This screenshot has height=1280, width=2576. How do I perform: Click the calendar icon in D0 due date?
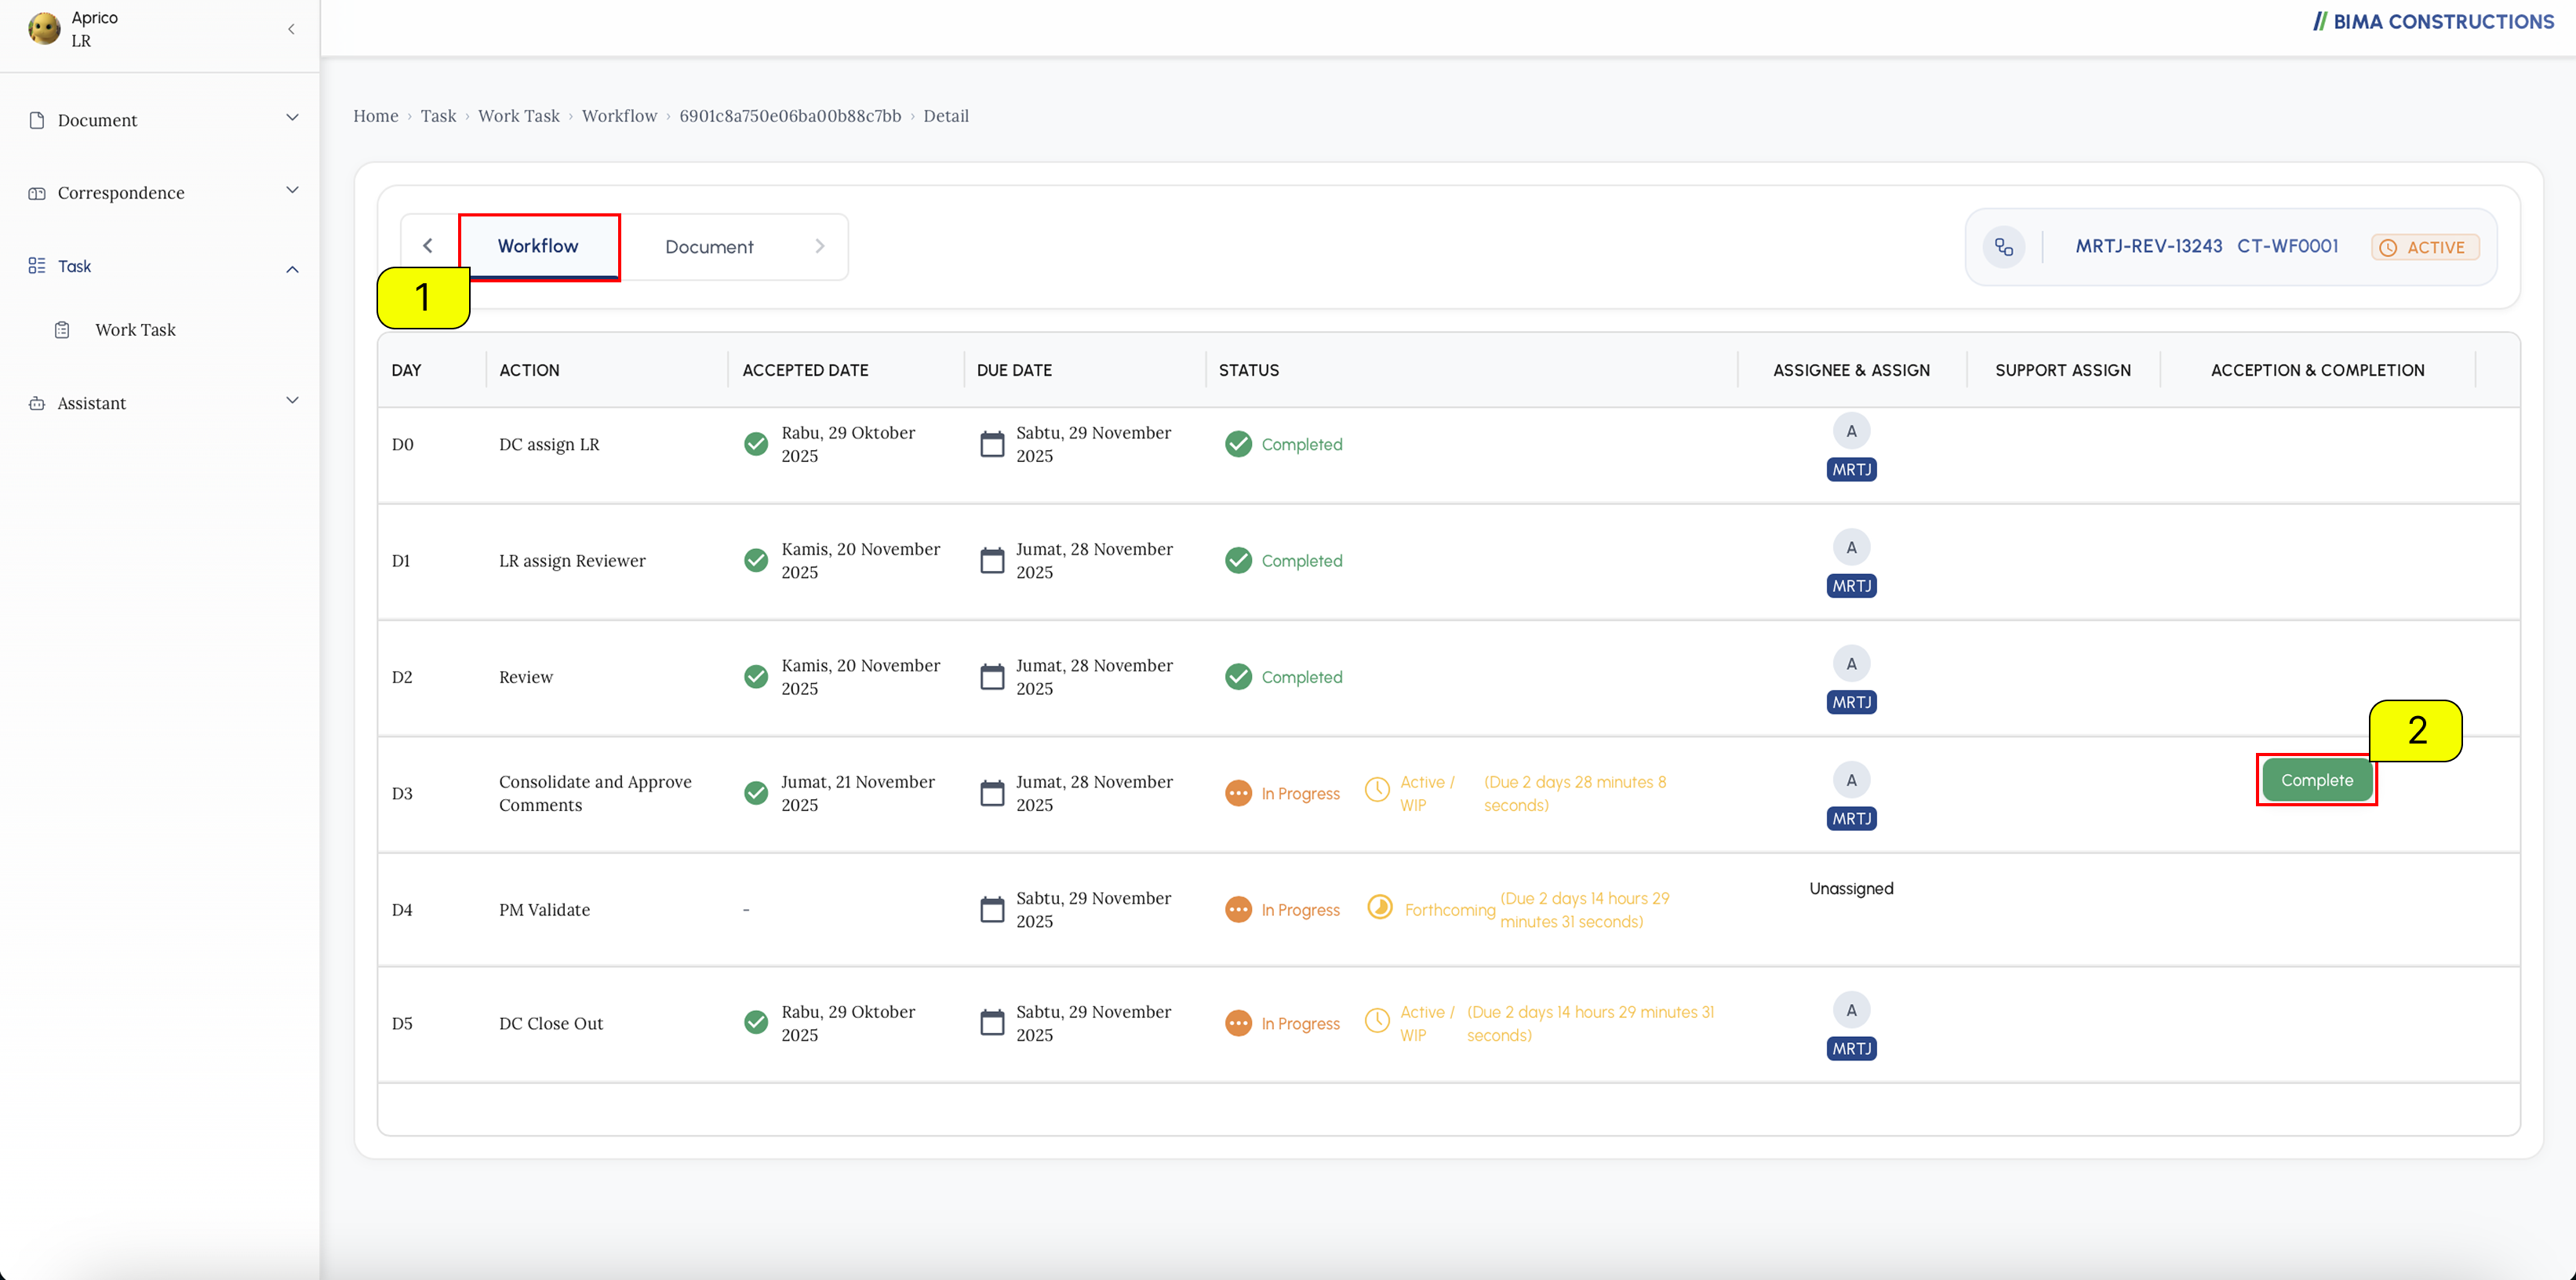(992, 444)
